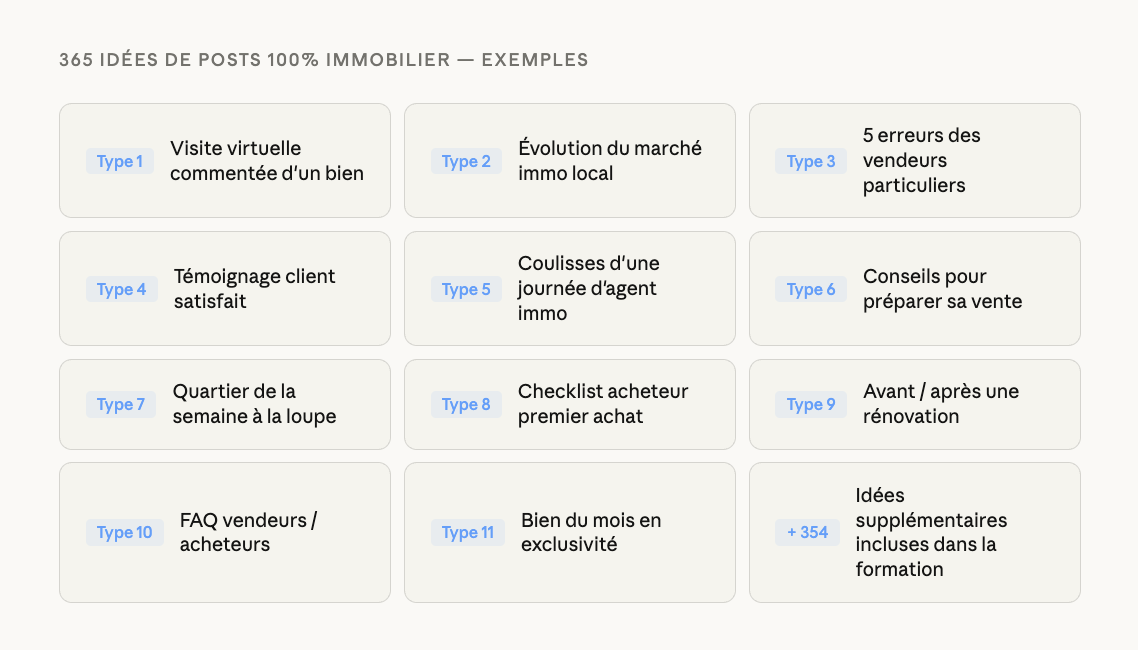Open the 'Visite virtuelle commentée d'un bien' card
Viewport: 1138px width, 650px height.
pyautogui.click(x=266, y=161)
